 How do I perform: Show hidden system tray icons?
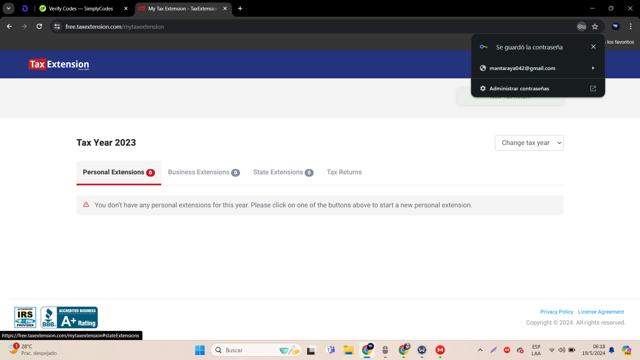pos(480,350)
